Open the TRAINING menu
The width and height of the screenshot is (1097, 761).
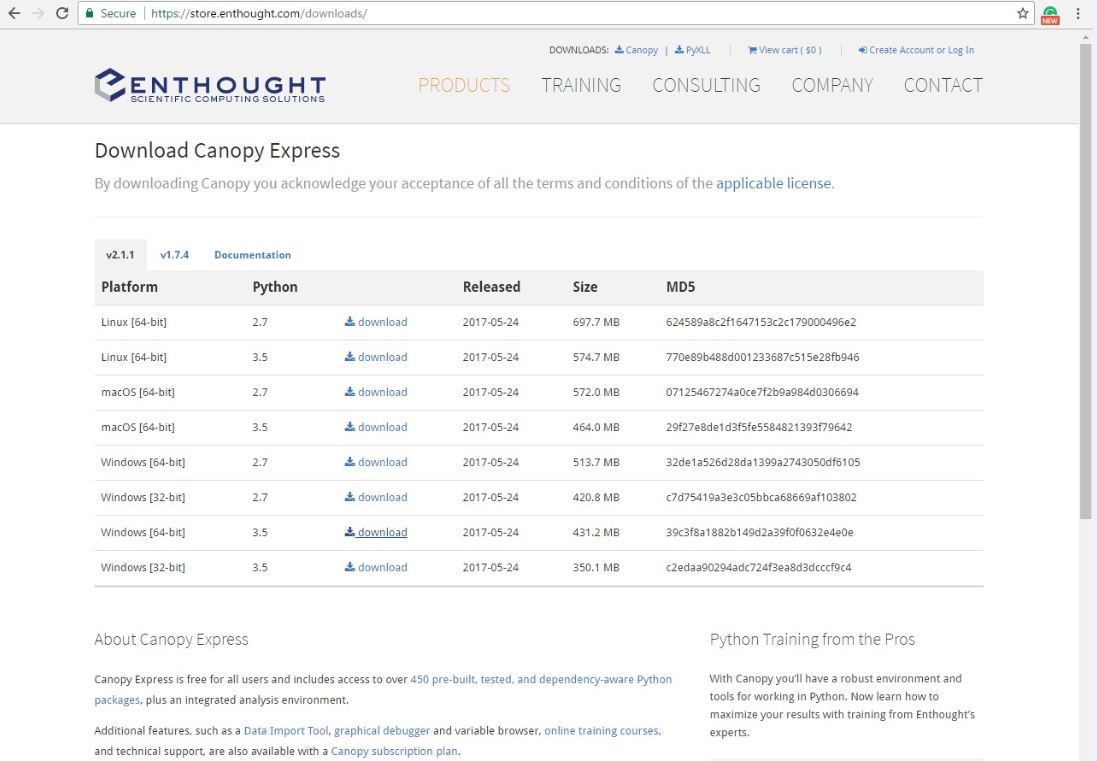(x=581, y=85)
